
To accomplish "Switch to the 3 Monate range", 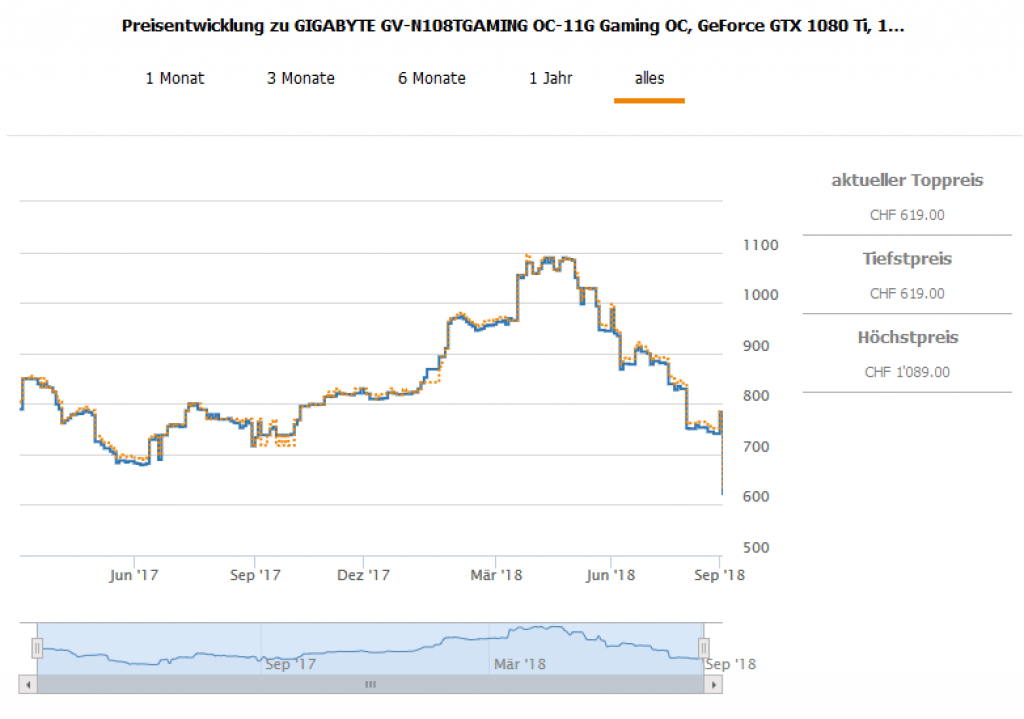I will (300, 78).
